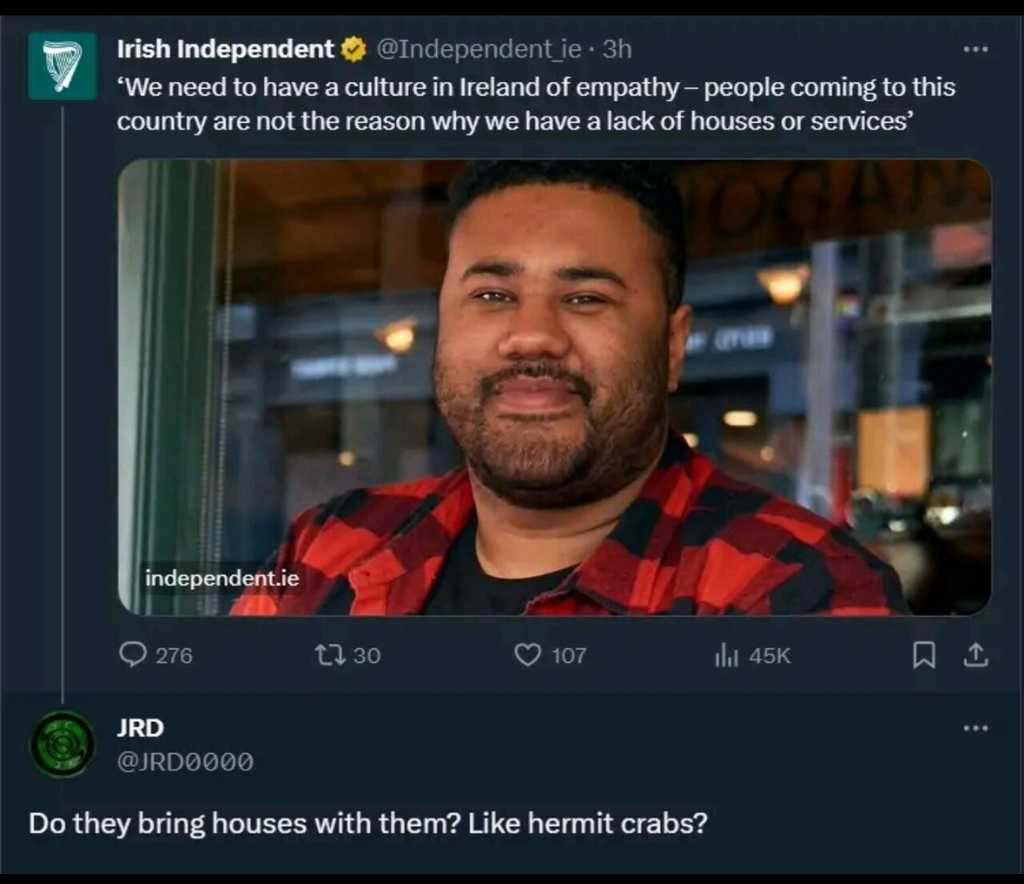This screenshot has height=884, width=1024.
Task: Click the gold verified badge
Action: click(x=354, y=50)
